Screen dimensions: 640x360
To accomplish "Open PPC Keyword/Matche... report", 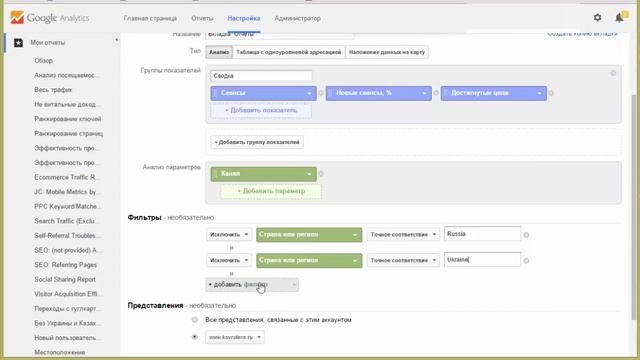I will click(x=68, y=207).
